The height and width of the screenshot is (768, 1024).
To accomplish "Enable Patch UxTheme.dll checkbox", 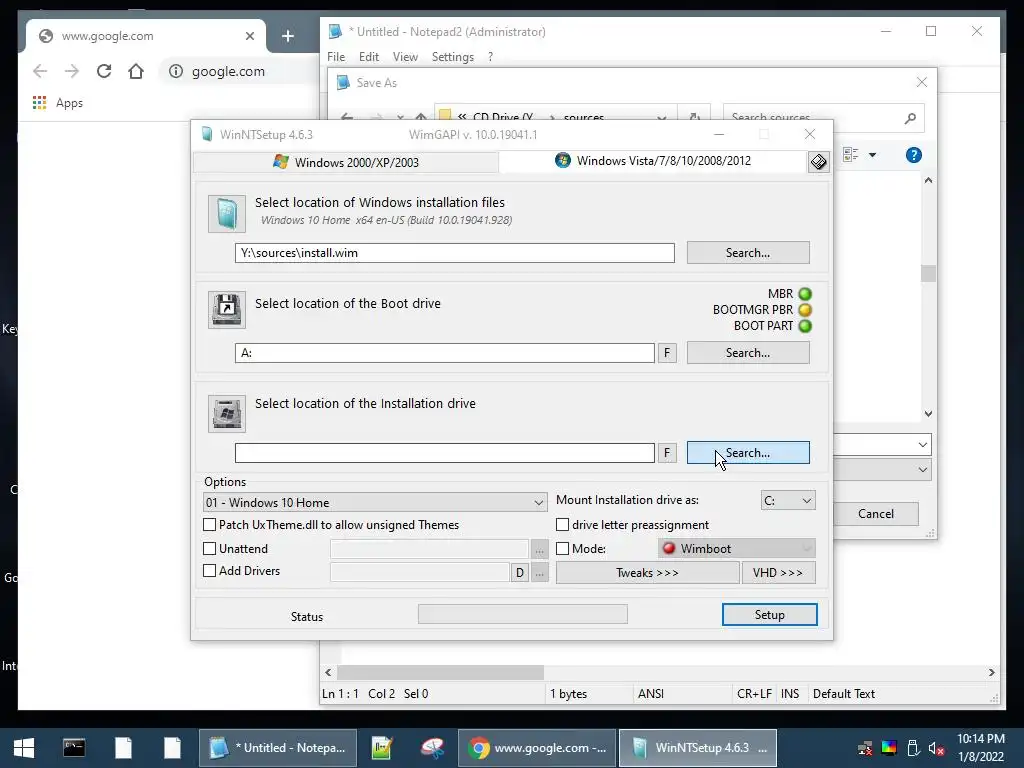I will point(210,525).
